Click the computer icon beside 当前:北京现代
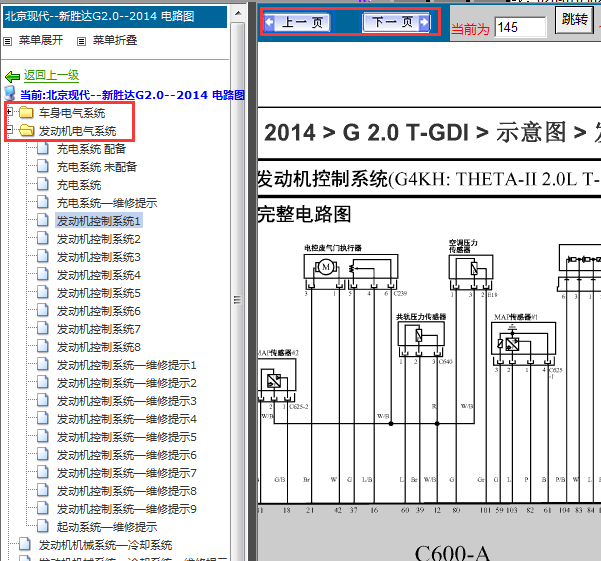The image size is (601, 561). click(10, 93)
